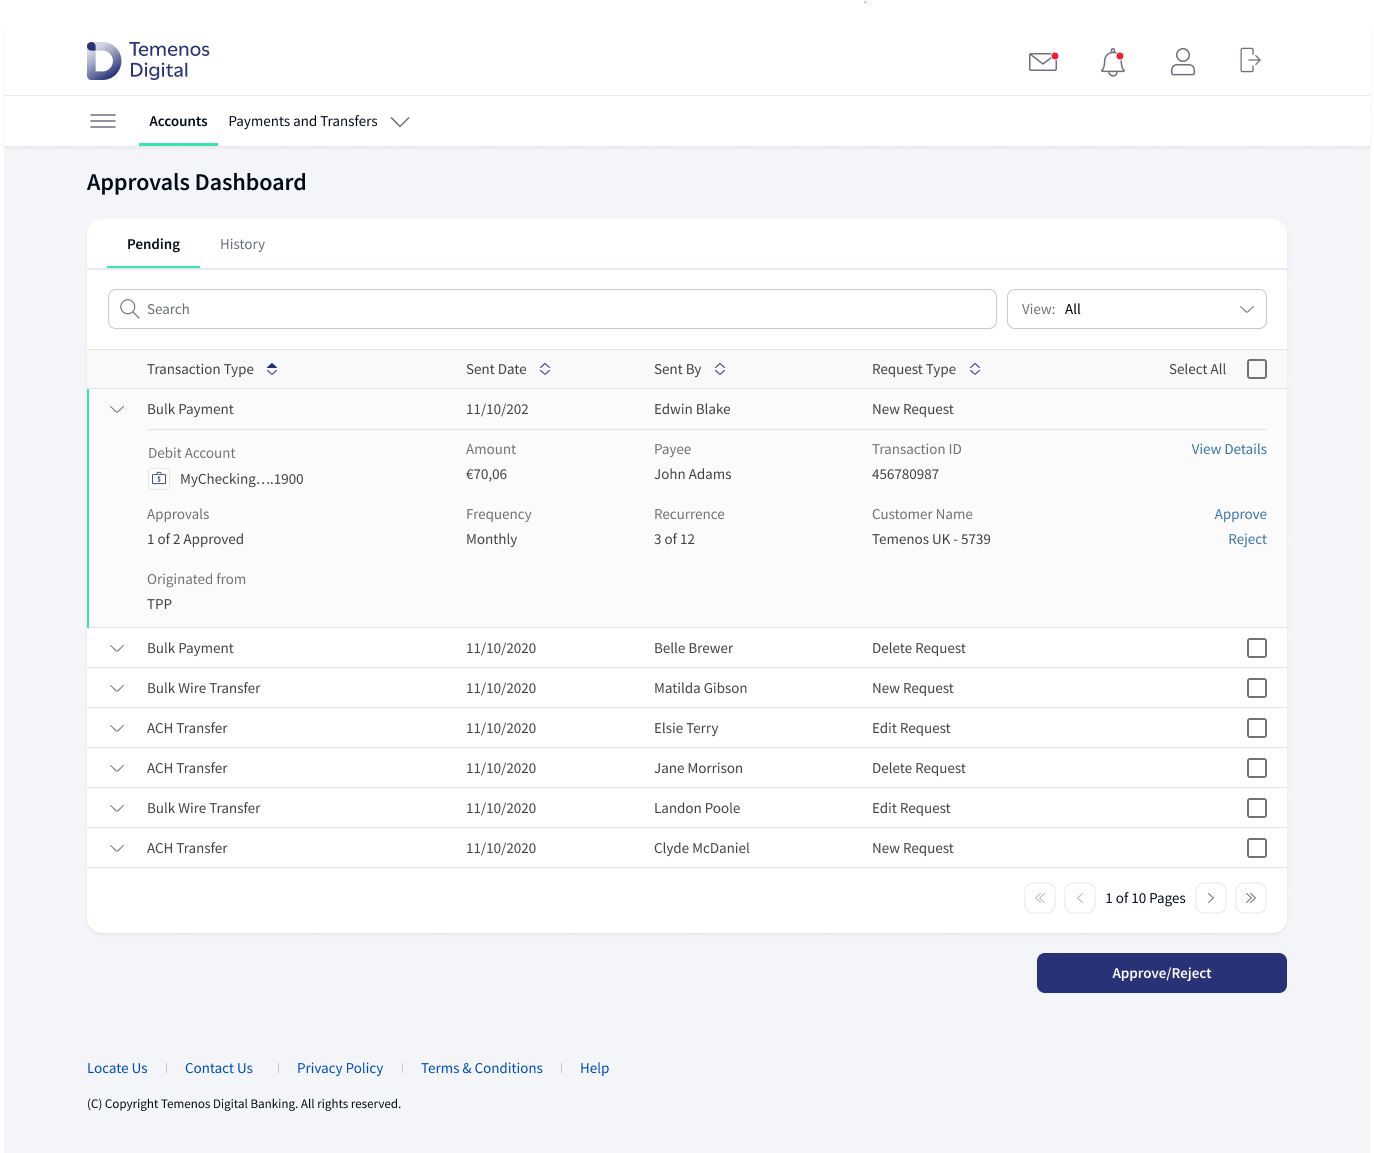Click the Transaction Type column header

(200, 369)
